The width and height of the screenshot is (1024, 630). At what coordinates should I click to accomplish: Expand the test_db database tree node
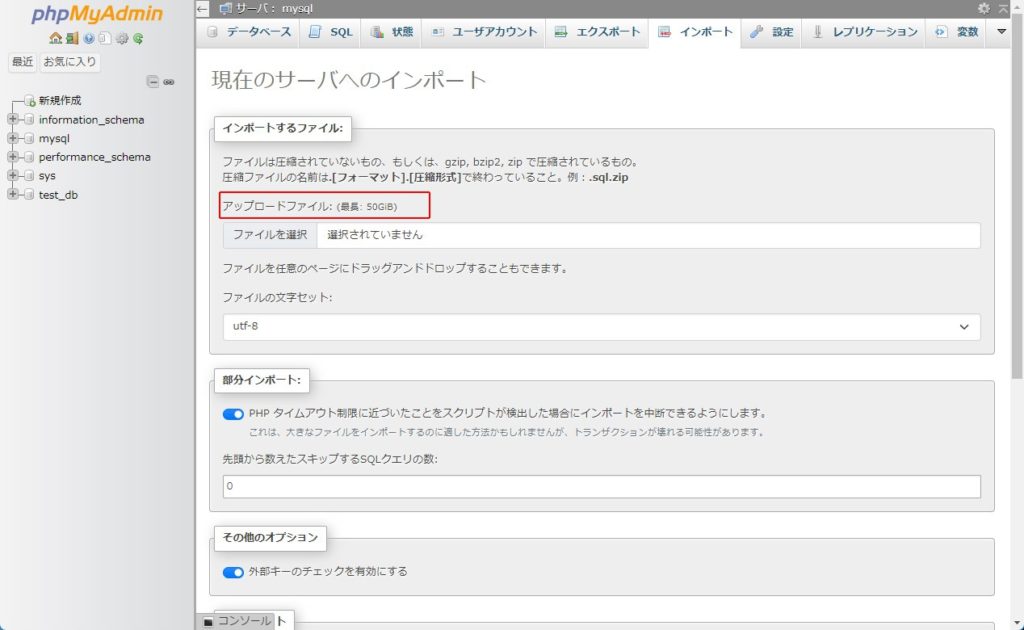pyautogui.click(x=13, y=195)
